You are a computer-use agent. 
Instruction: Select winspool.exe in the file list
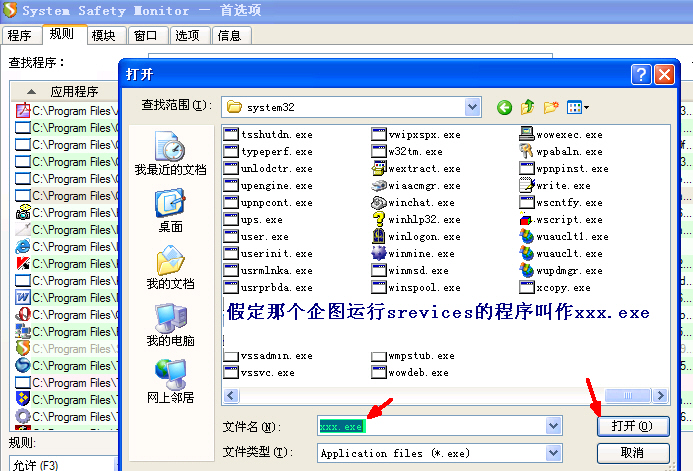(x=416, y=288)
